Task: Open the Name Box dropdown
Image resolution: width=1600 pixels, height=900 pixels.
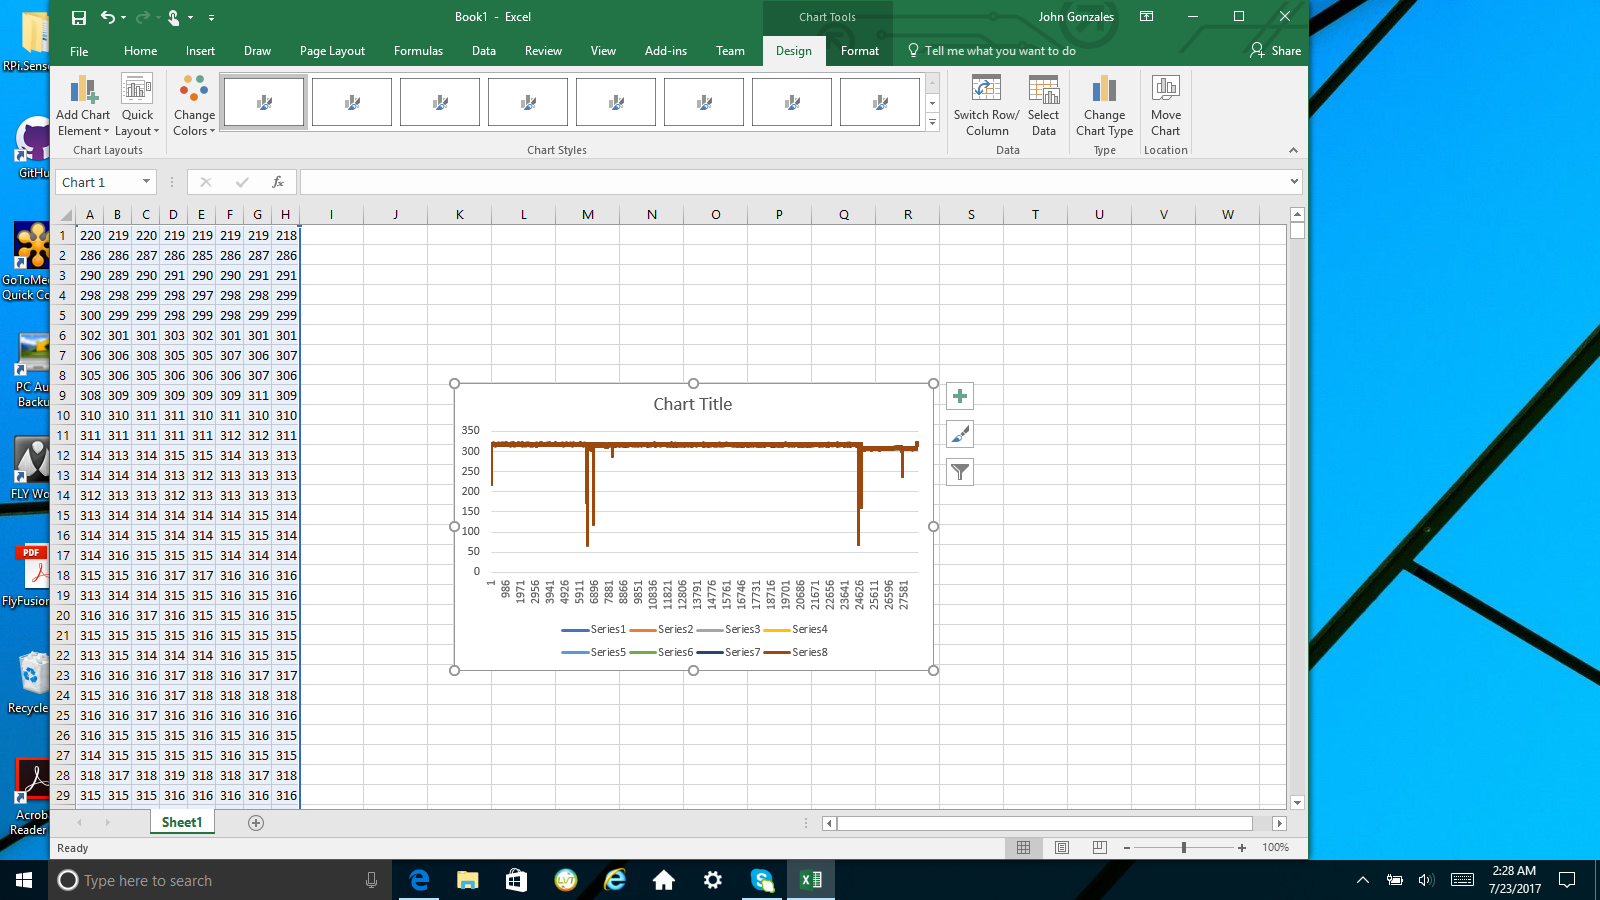Action: click(147, 182)
